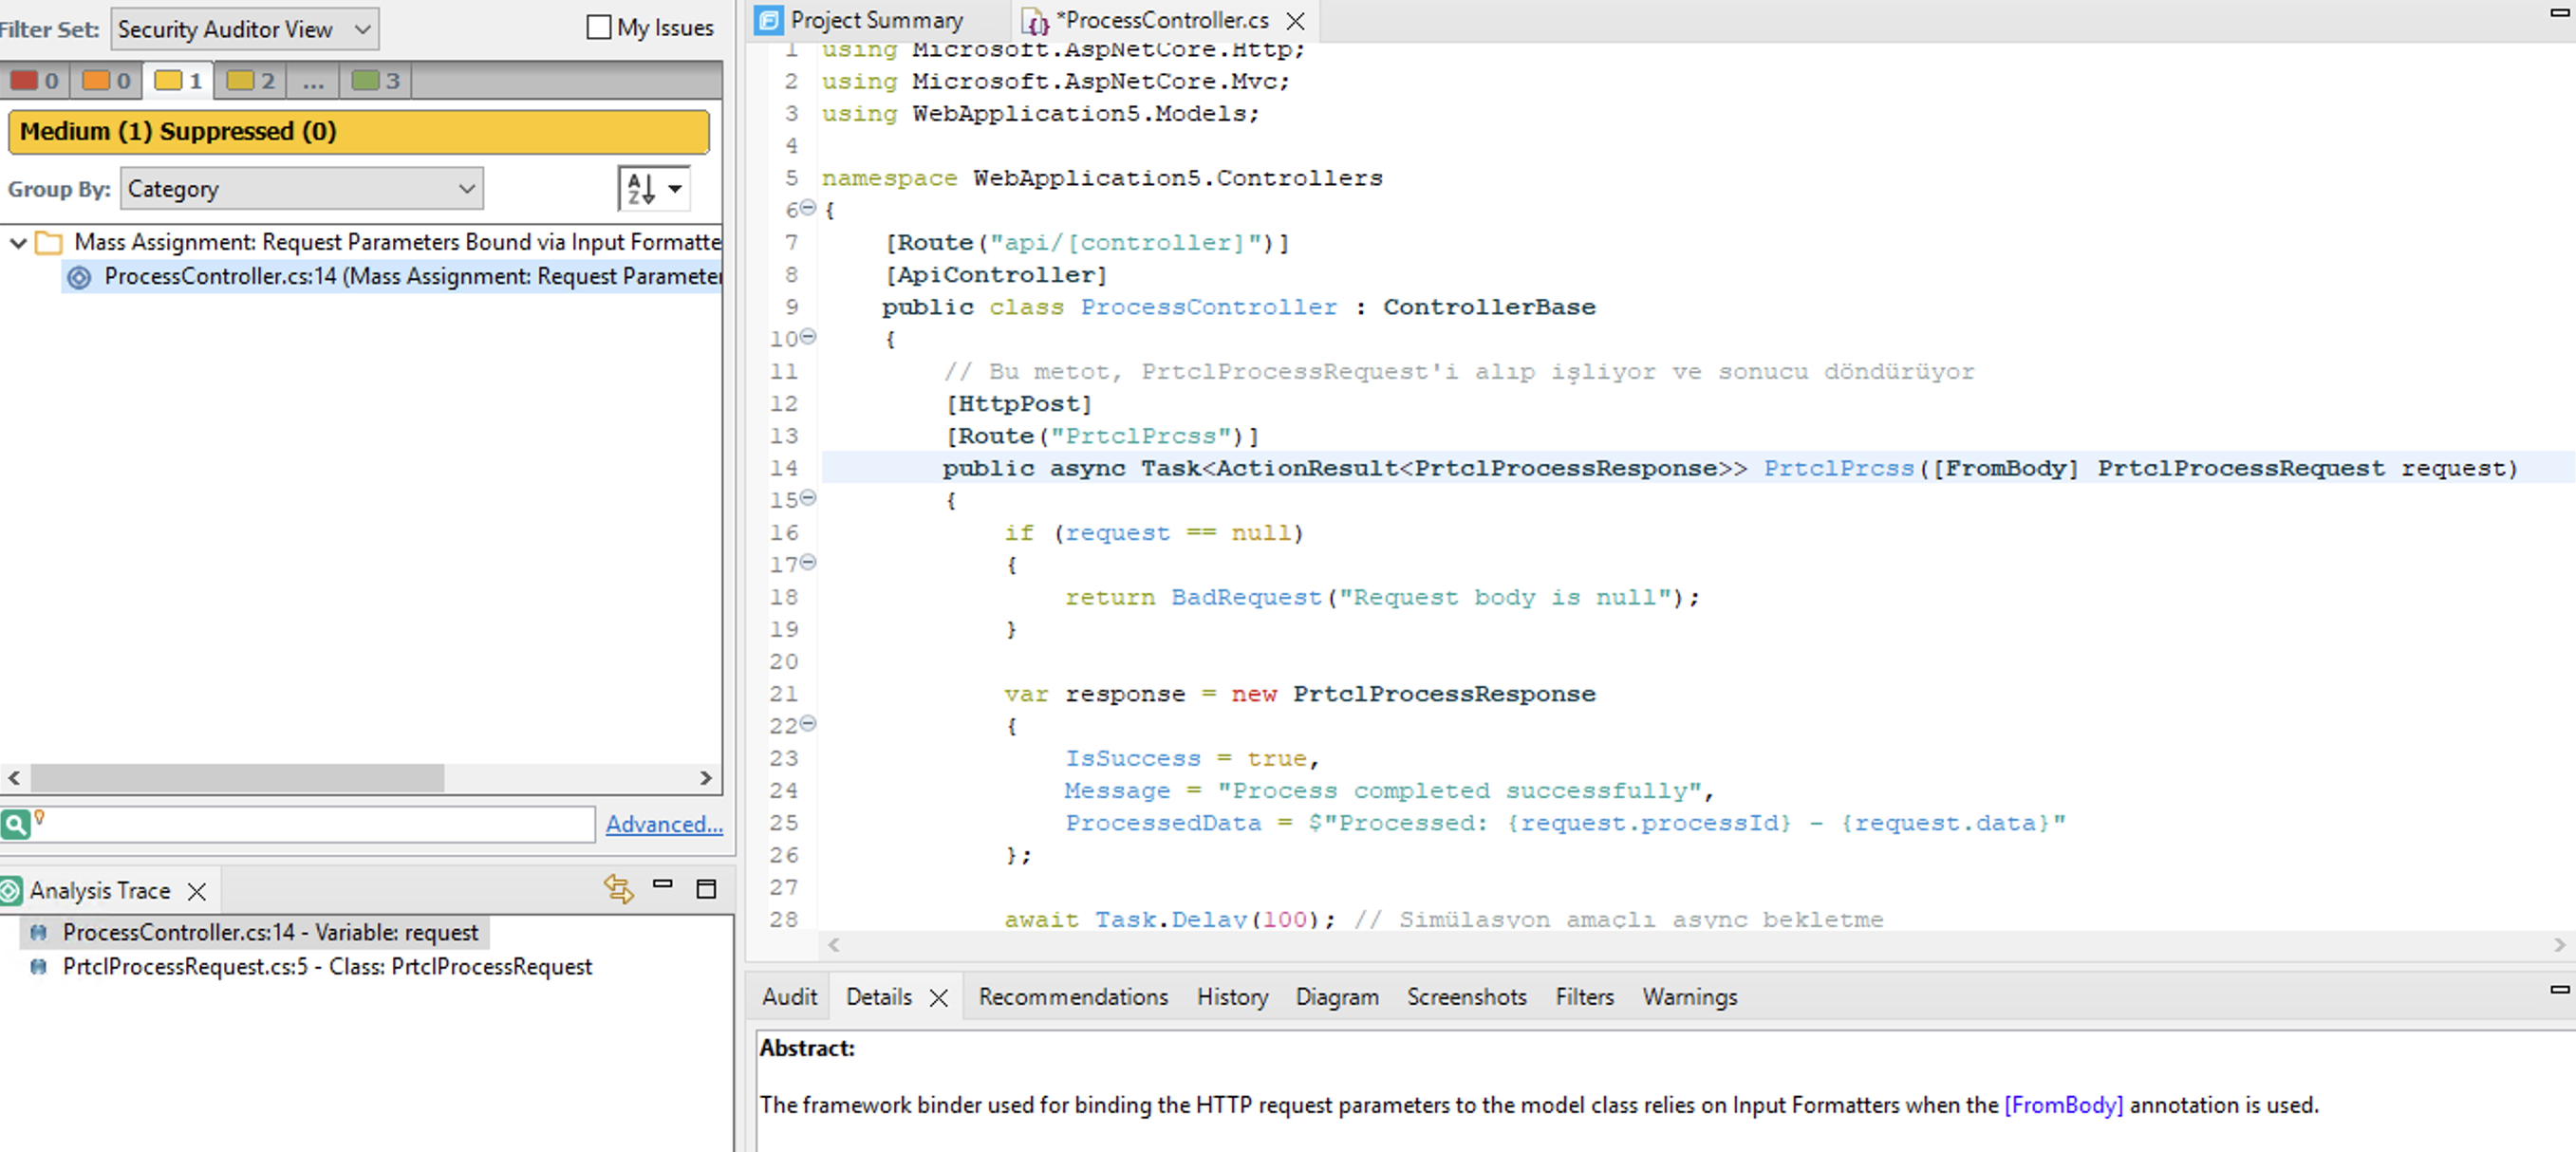Maximize the Analysis Trace panel
The height and width of the screenshot is (1152, 2576).
coord(706,889)
